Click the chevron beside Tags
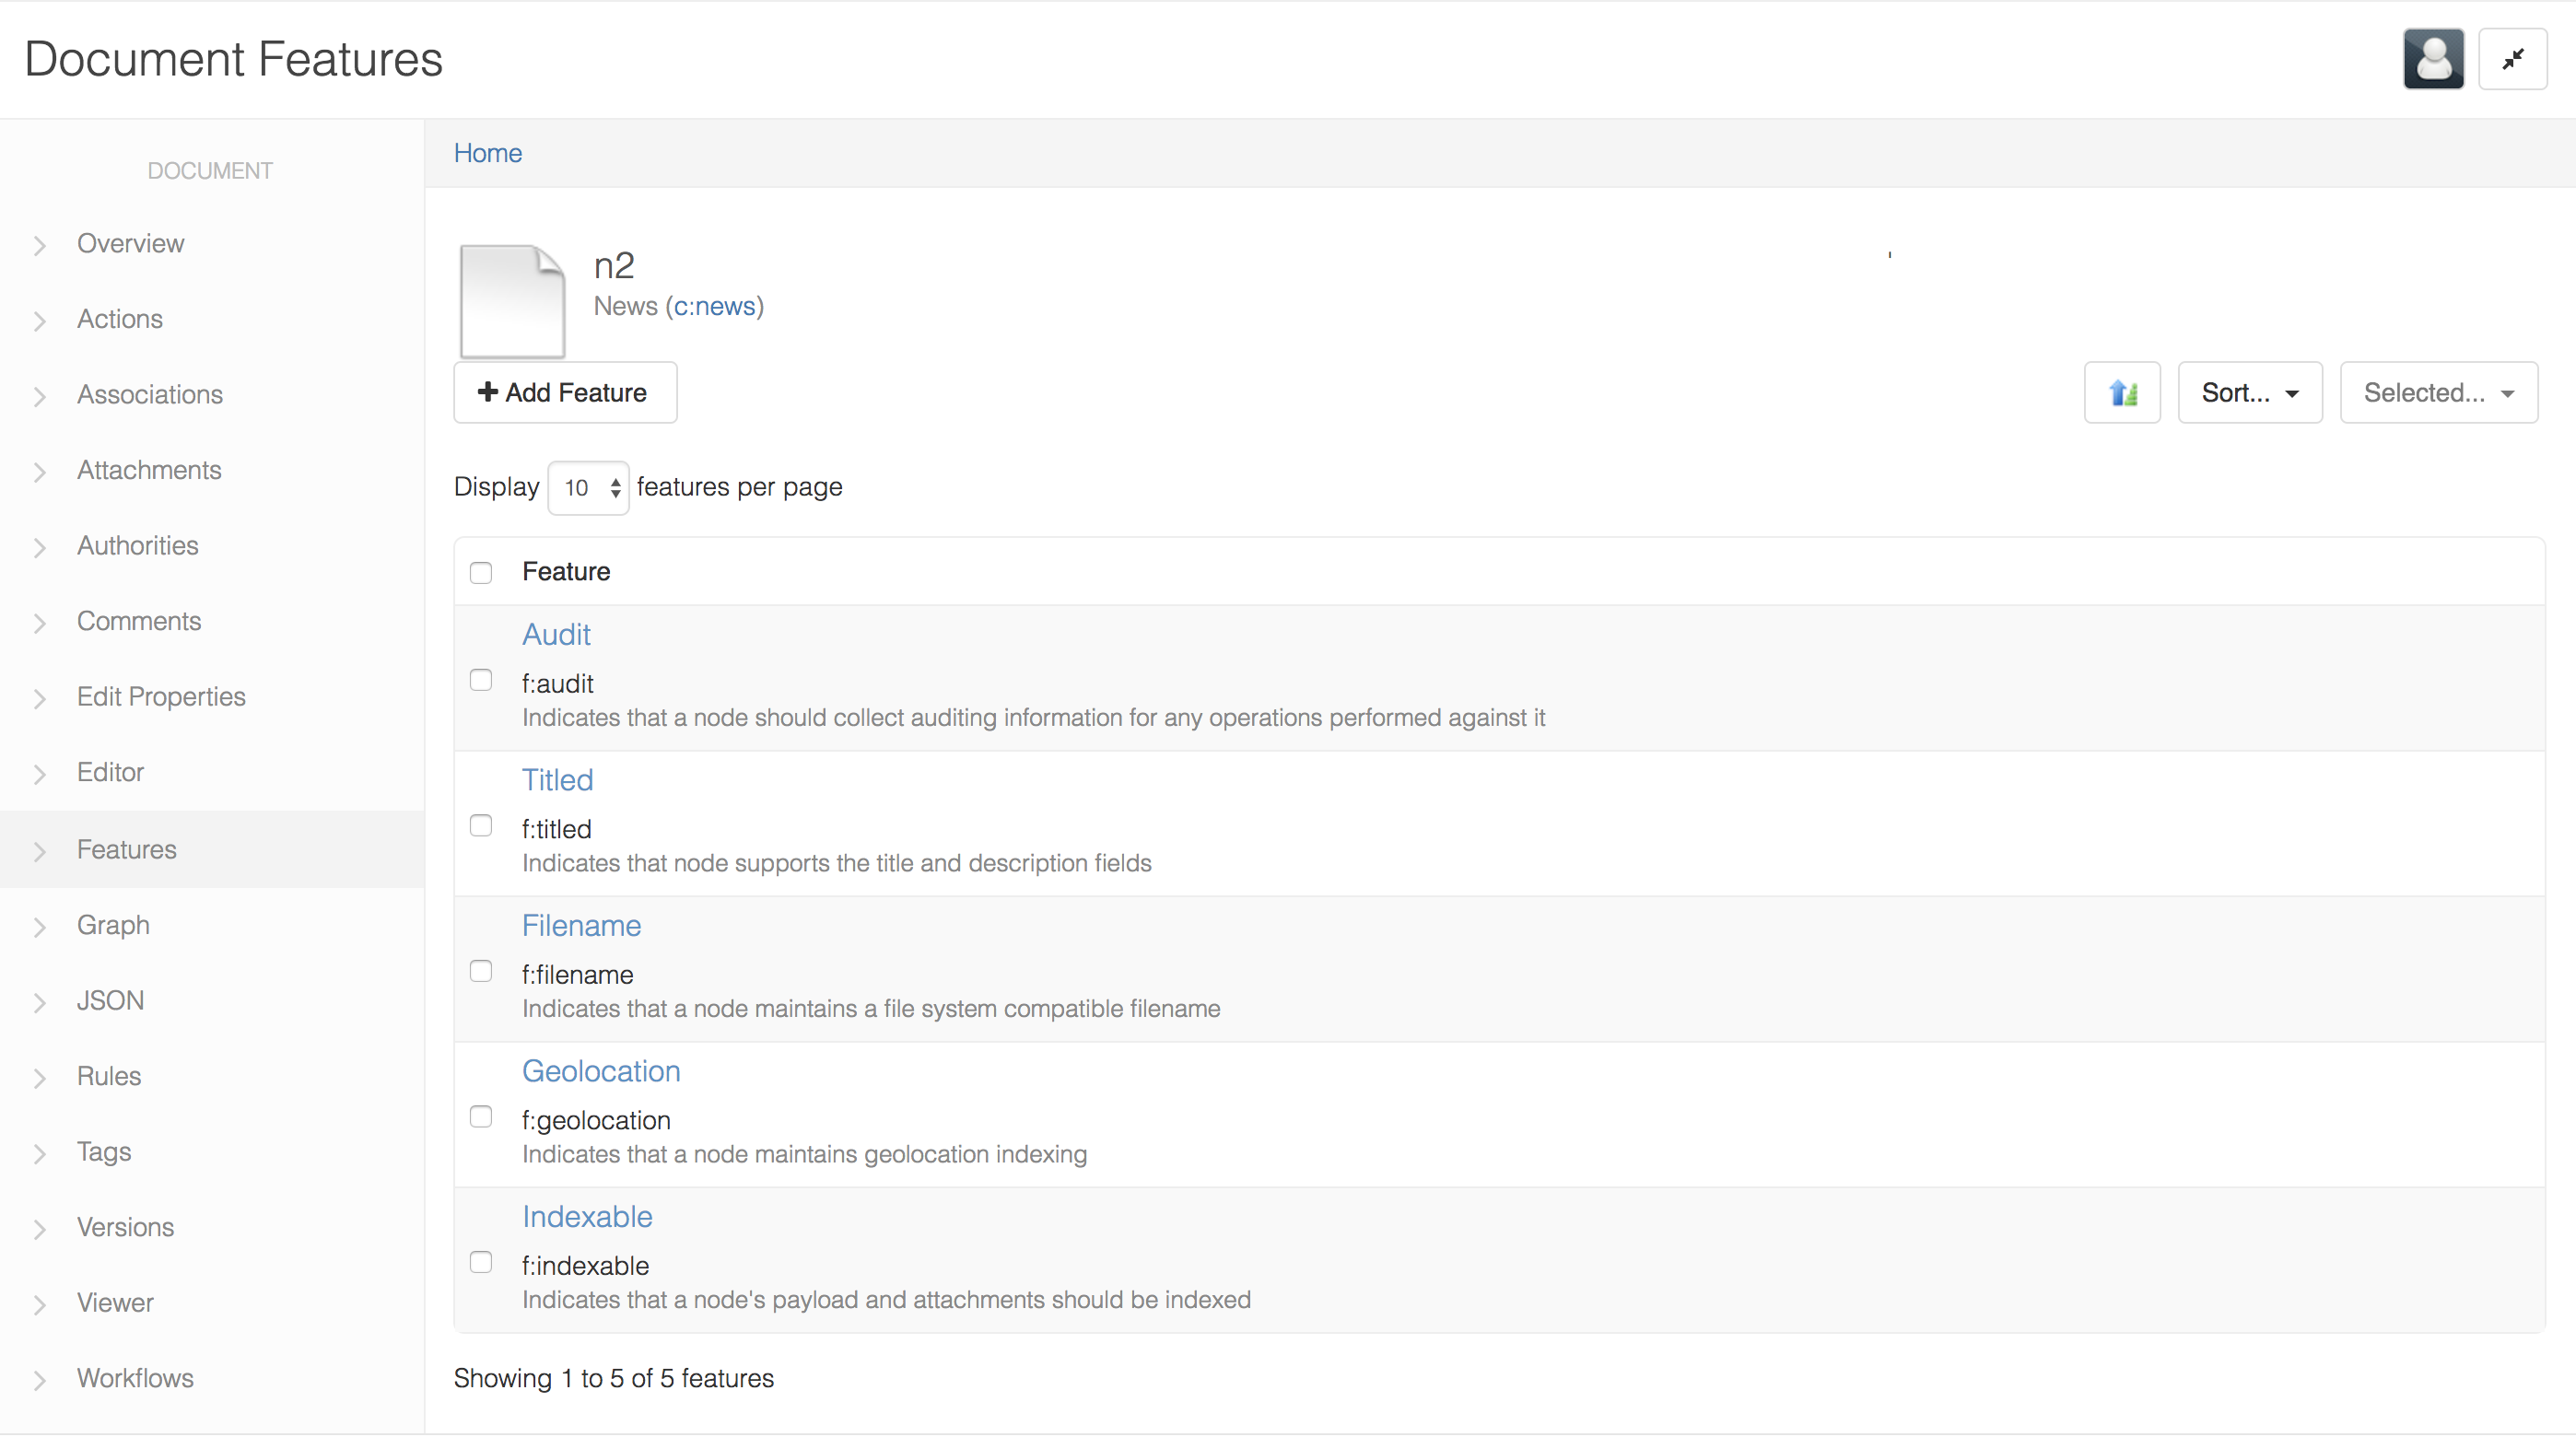 click(x=40, y=1153)
